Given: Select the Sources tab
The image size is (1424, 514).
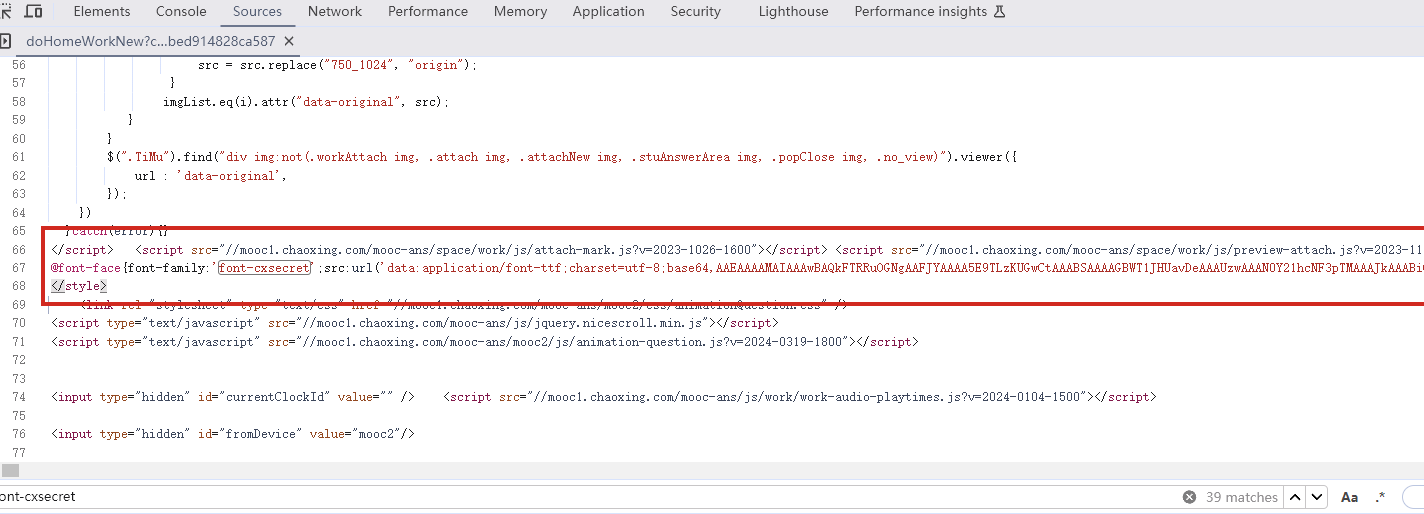Looking at the screenshot, I should click(257, 12).
